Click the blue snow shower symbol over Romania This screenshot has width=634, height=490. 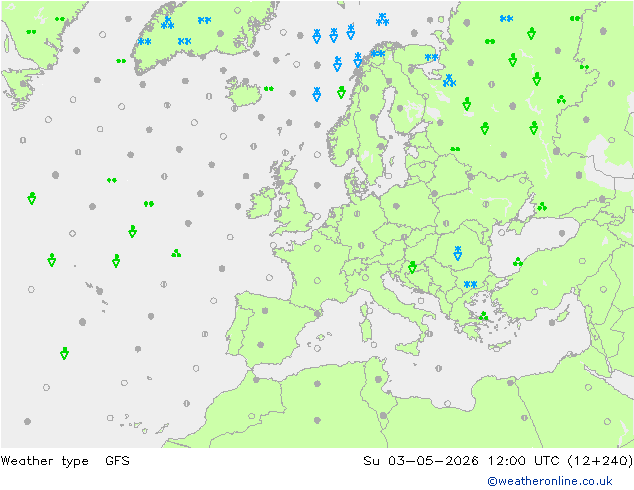(x=458, y=253)
